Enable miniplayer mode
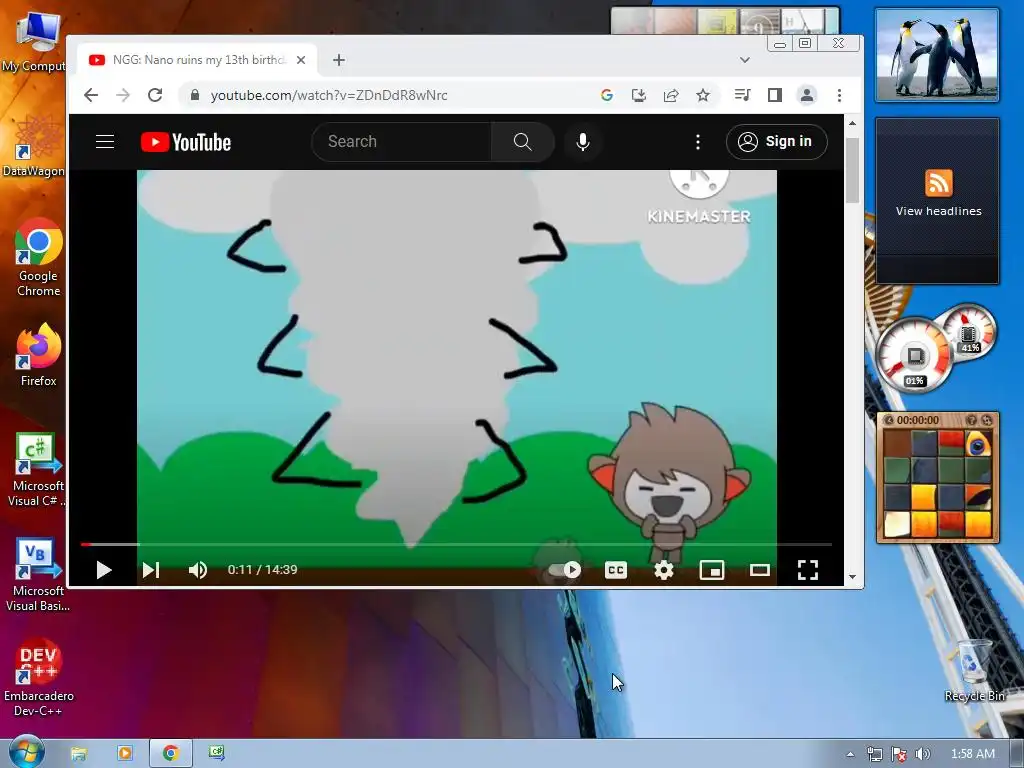Image resolution: width=1024 pixels, height=768 pixels. point(712,570)
